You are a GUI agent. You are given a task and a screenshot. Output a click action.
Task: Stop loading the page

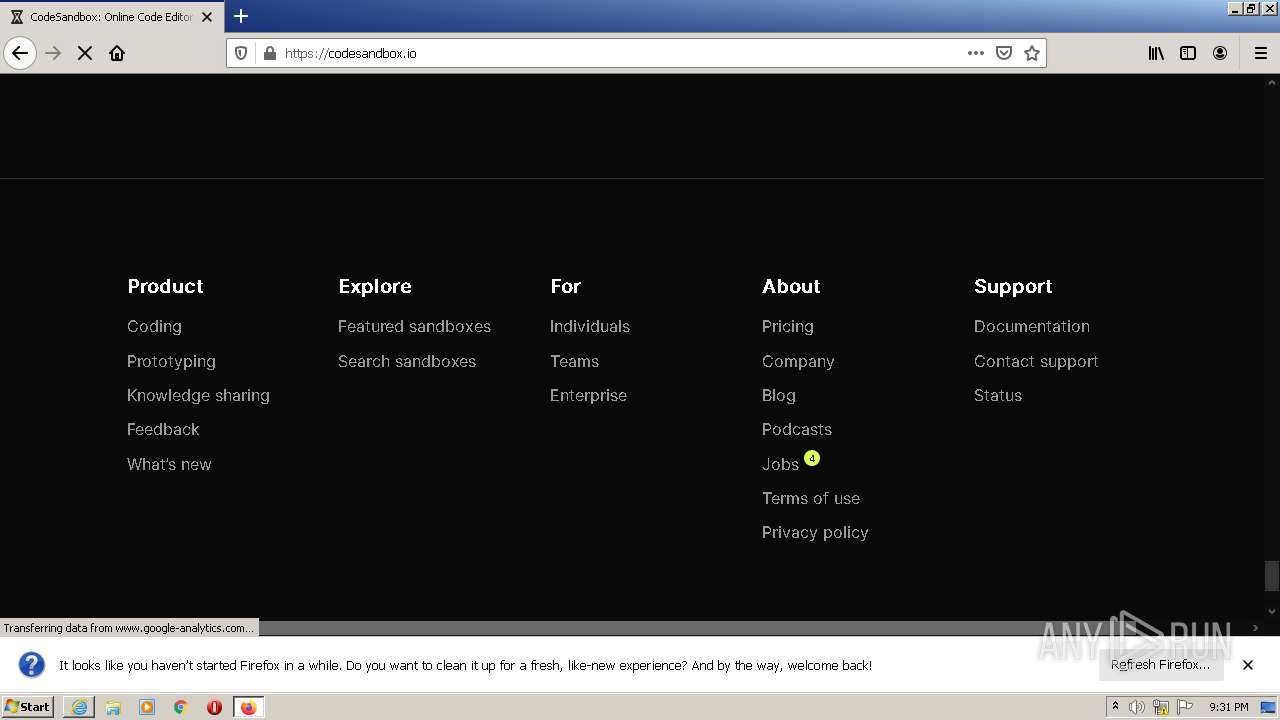(x=85, y=53)
